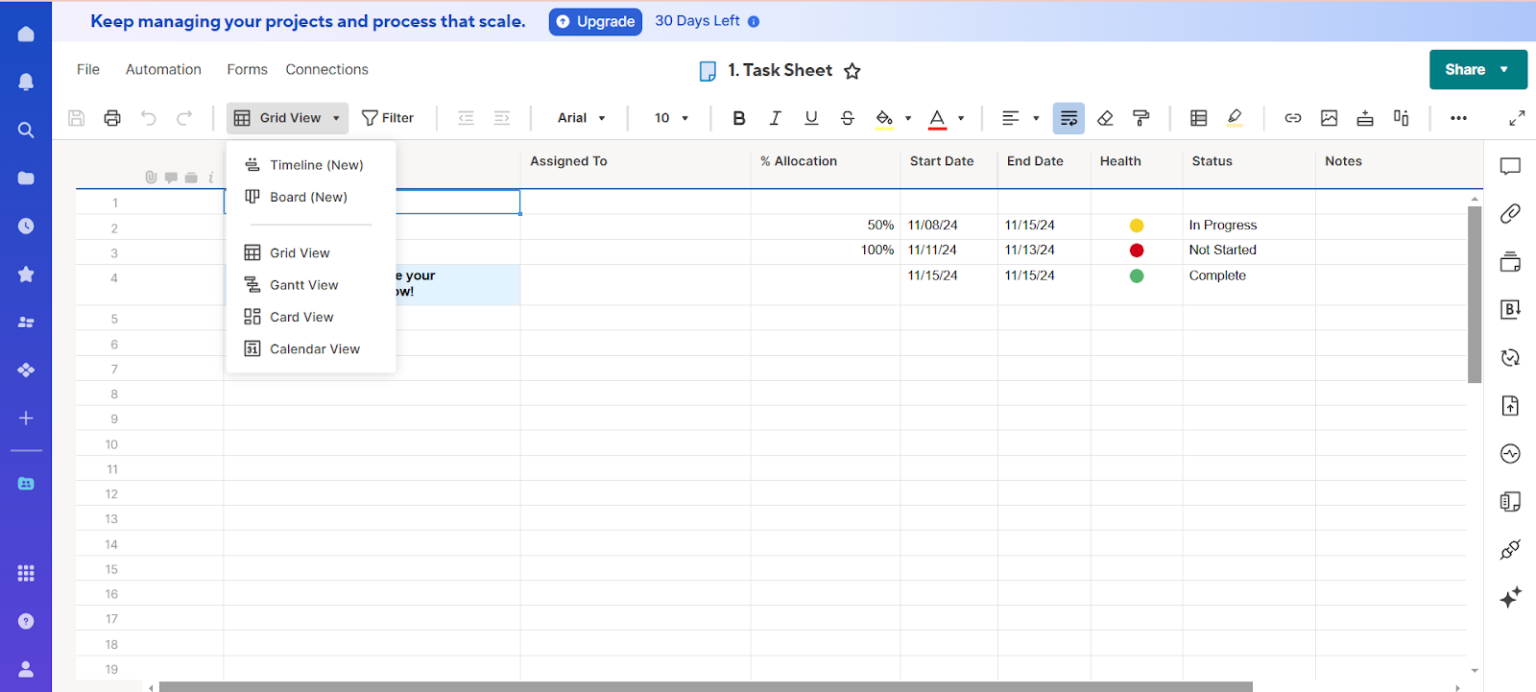Image resolution: width=1536 pixels, height=692 pixels.
Task: Click the Print icon
Action: click(112, 117)
